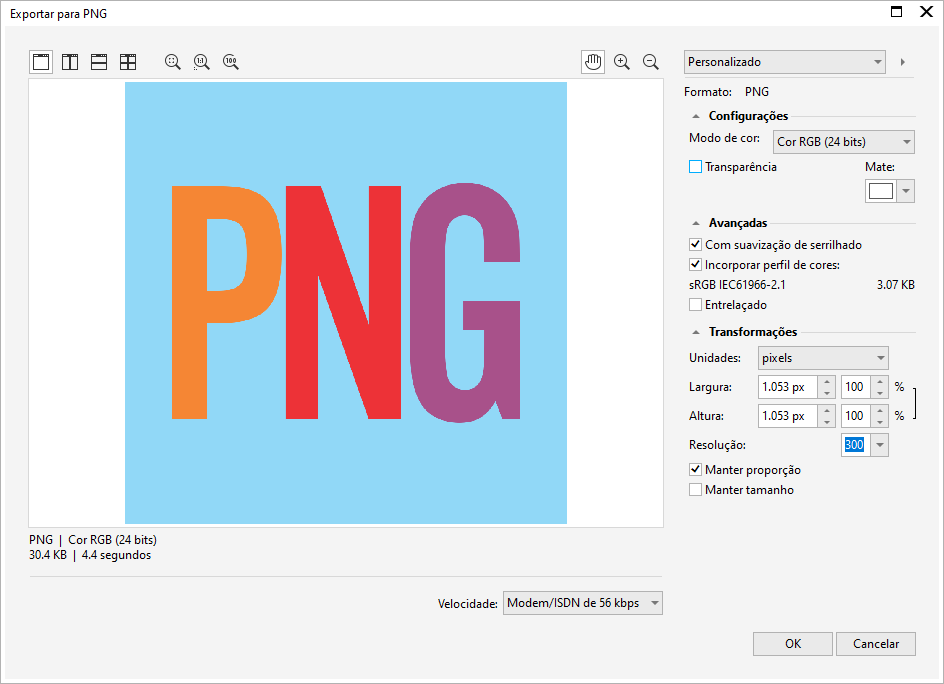Click the 100% zoom magnifier icon

click(231, 62)
